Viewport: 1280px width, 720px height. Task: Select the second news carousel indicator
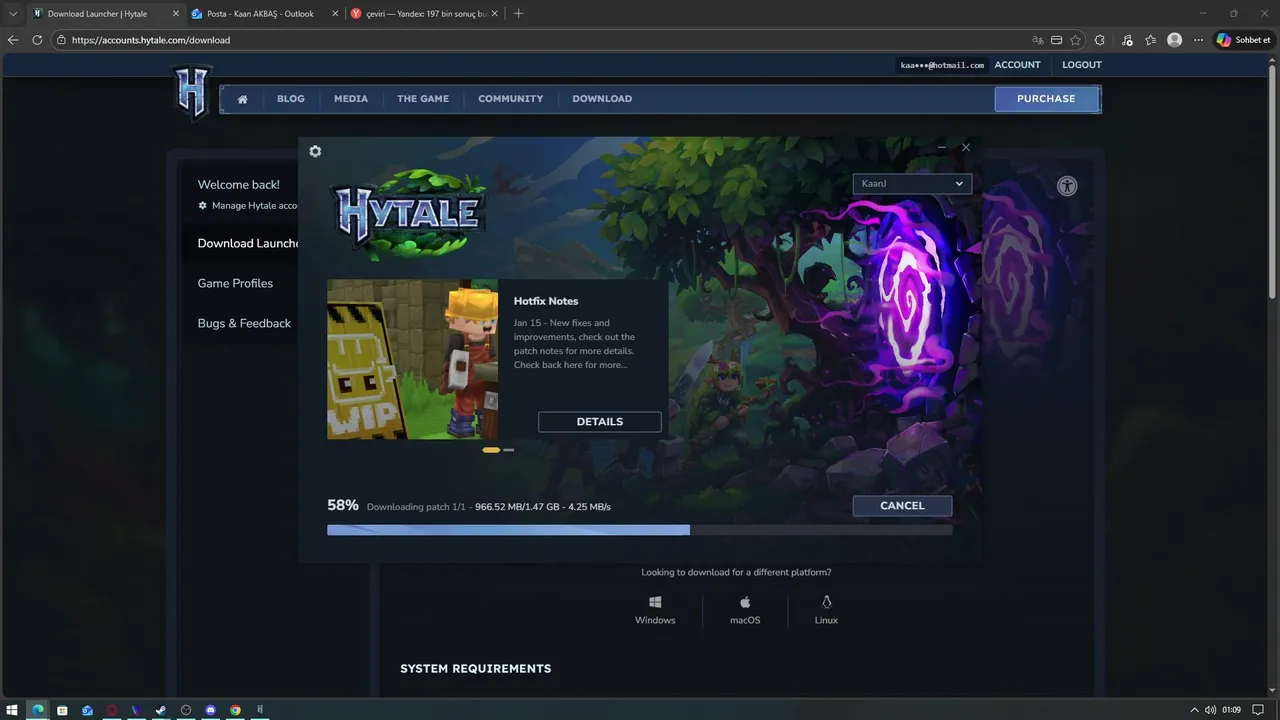(509, 450)
